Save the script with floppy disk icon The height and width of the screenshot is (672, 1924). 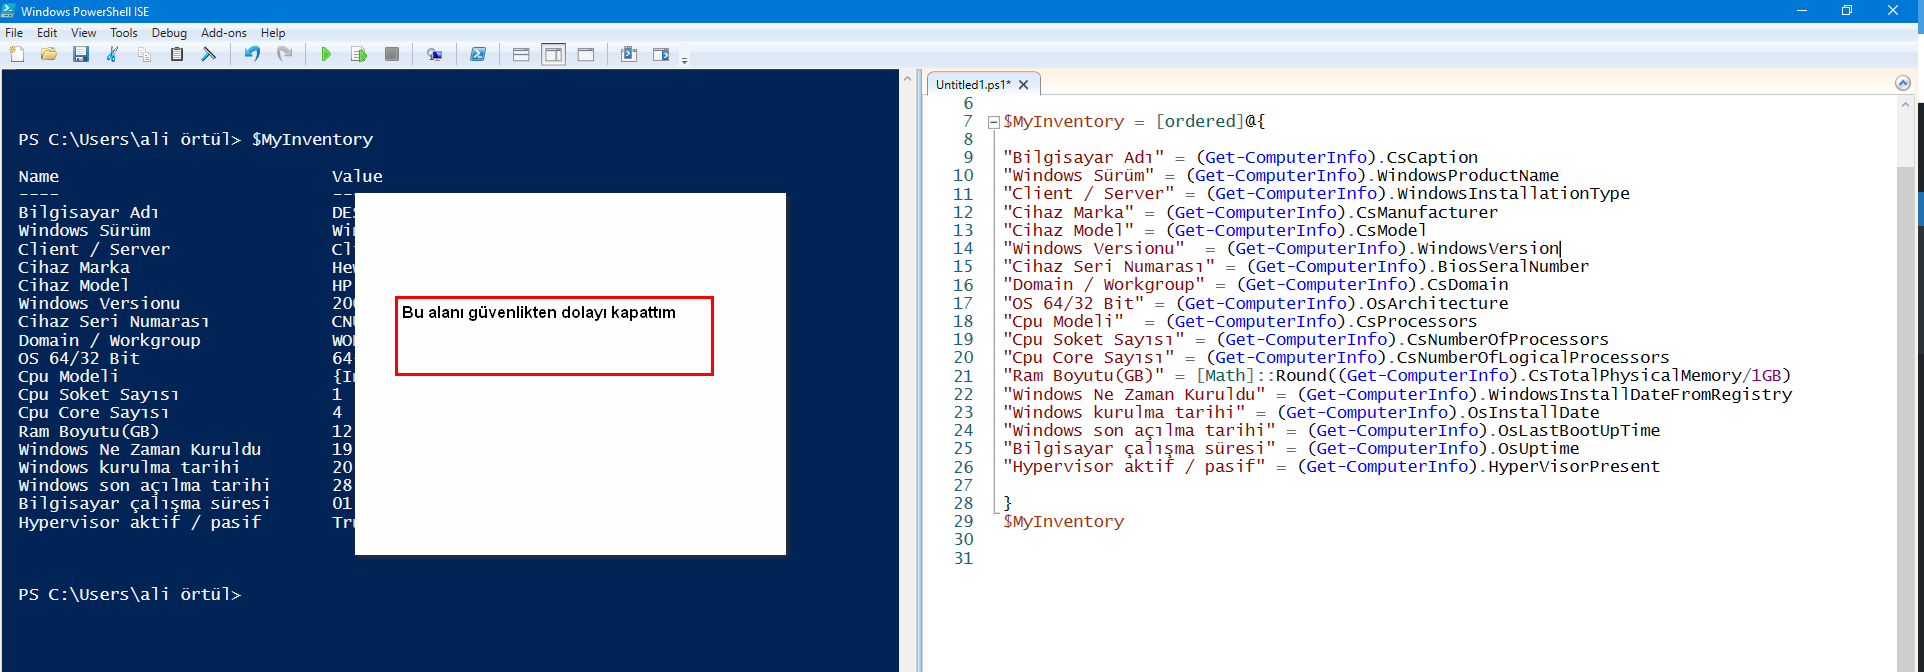(81, 55)
